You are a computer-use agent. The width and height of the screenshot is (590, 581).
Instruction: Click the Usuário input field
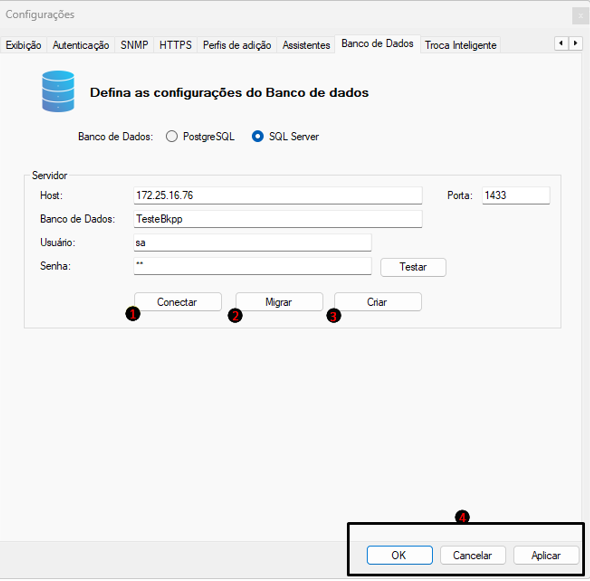(252, 242)
